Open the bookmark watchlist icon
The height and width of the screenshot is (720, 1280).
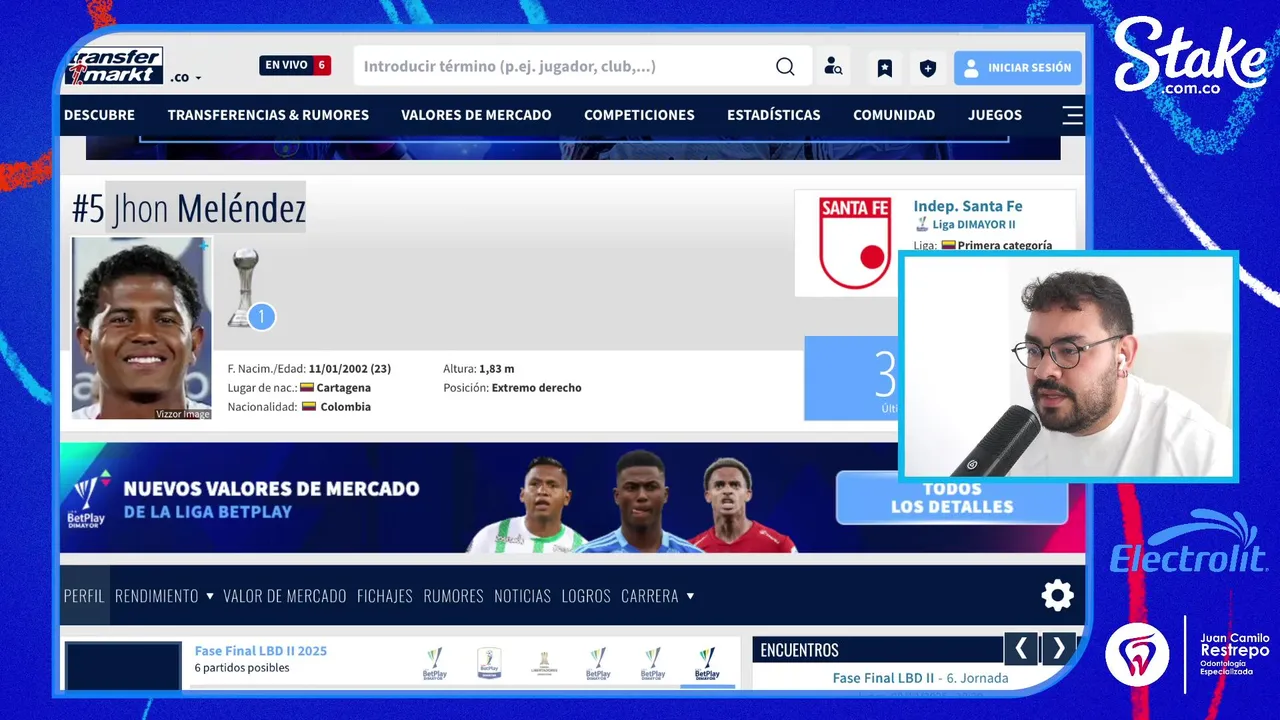point(885,68)
